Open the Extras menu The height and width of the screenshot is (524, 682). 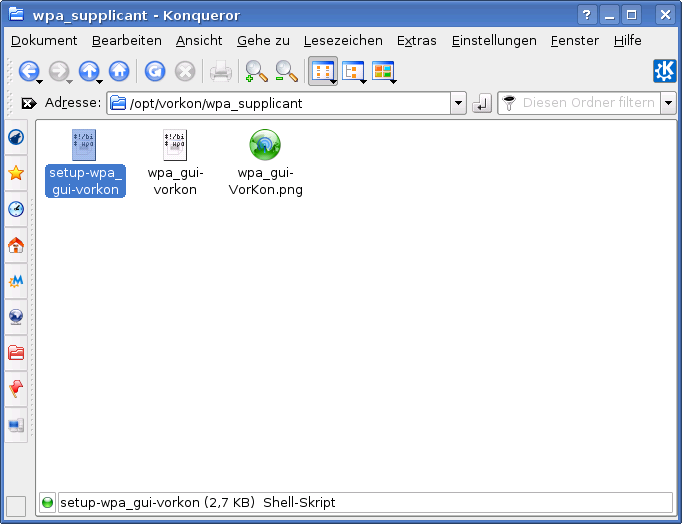417,40
